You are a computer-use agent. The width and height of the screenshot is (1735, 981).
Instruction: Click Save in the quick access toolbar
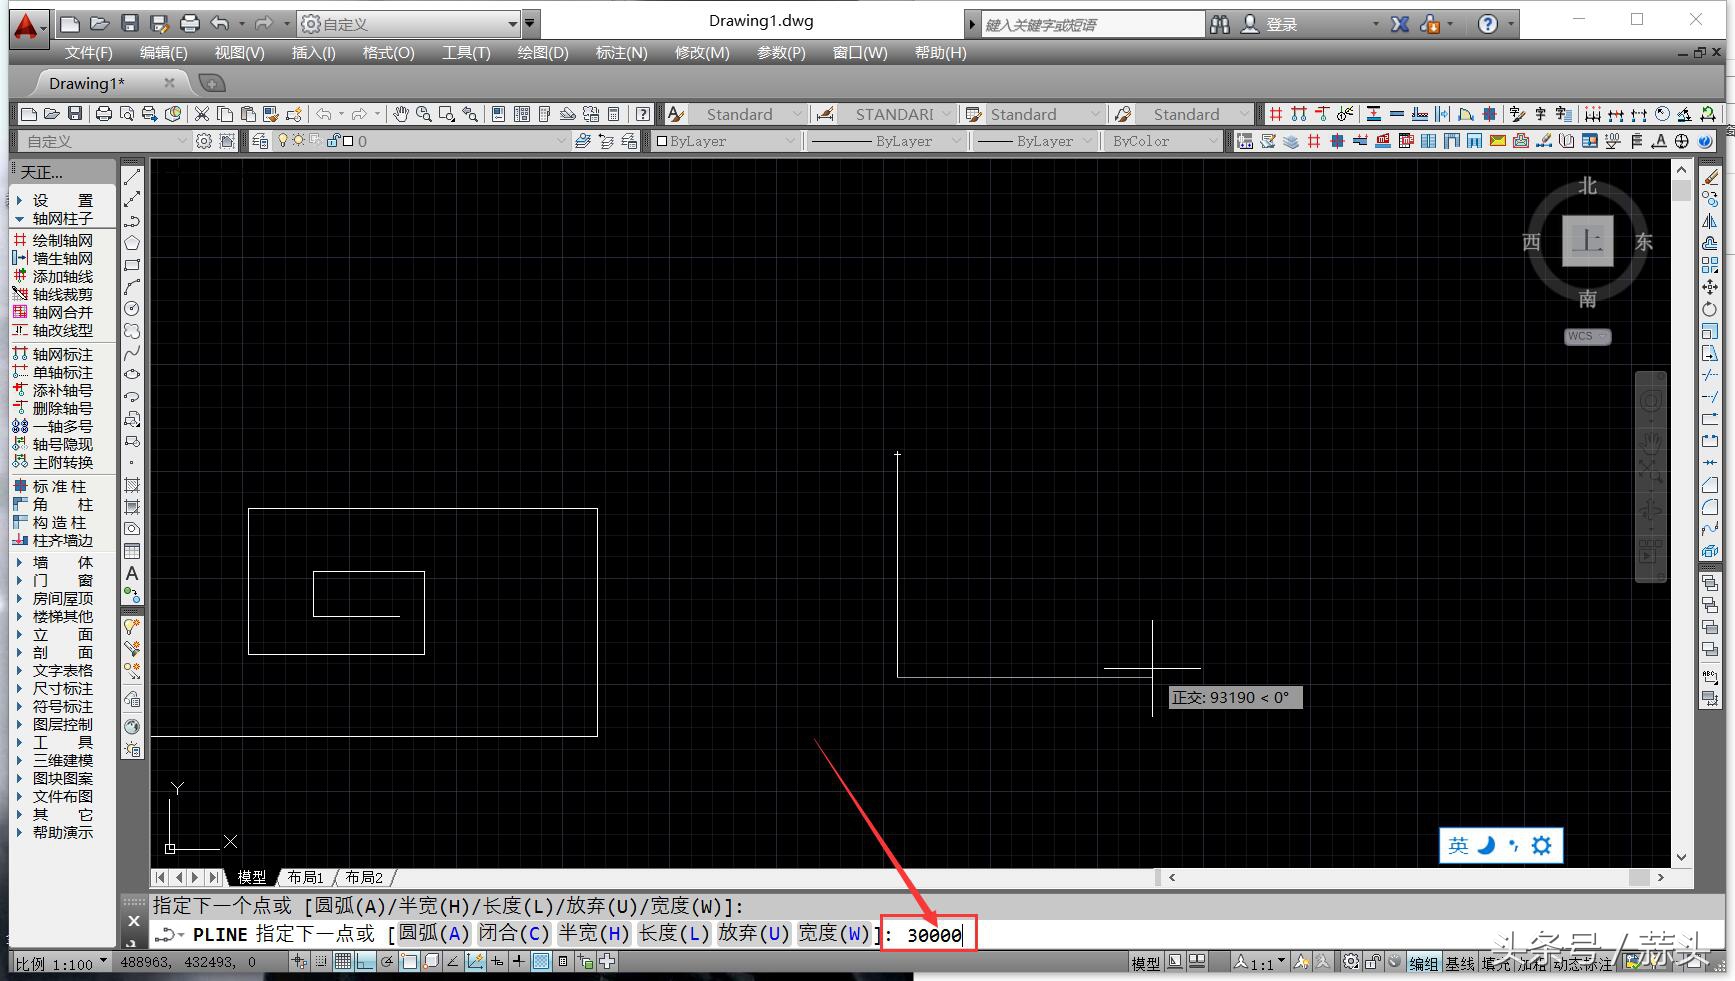[x=130, y=23]
